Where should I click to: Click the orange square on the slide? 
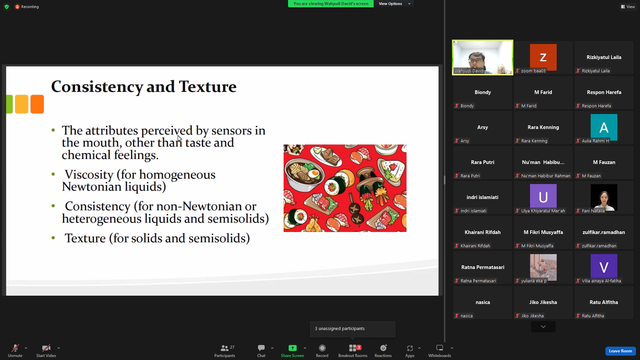click(37, 104)
